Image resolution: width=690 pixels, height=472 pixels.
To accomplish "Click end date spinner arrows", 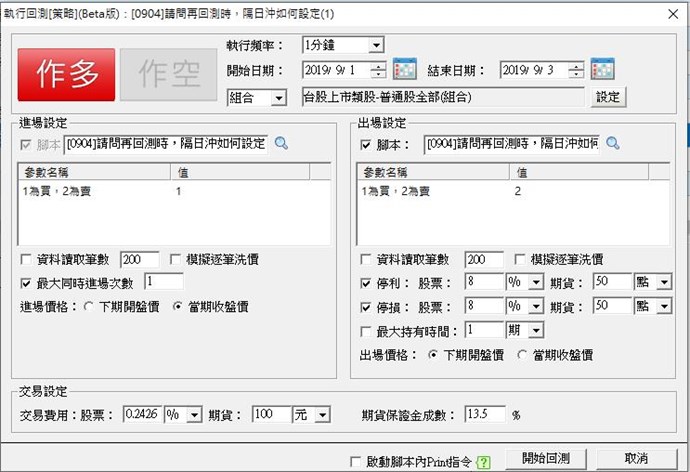I will (576, 70).
